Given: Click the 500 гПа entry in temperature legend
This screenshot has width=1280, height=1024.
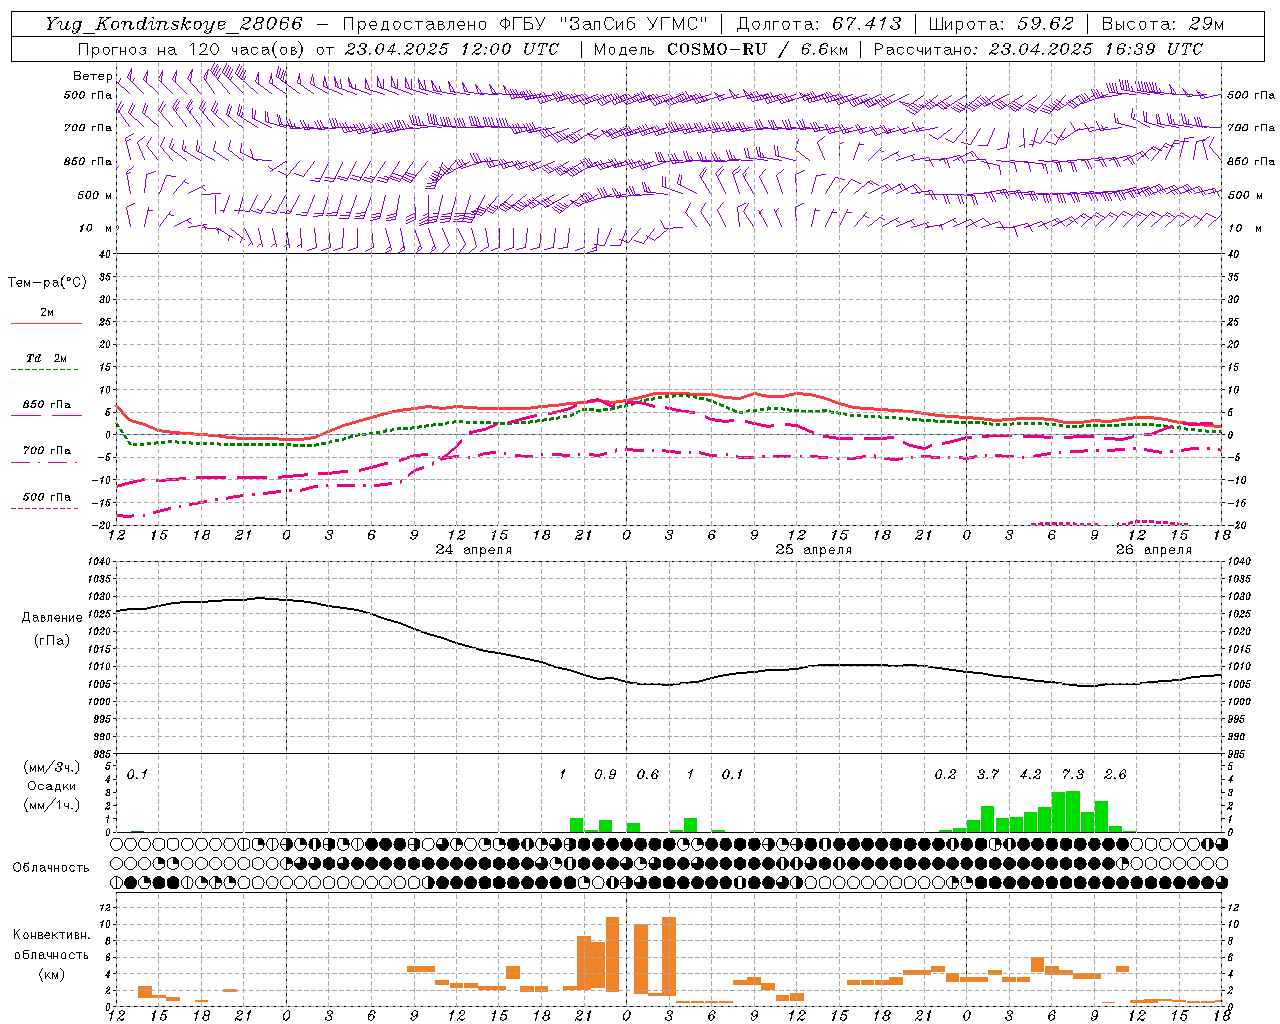Looking at the screenshot, I should point(47,500).
